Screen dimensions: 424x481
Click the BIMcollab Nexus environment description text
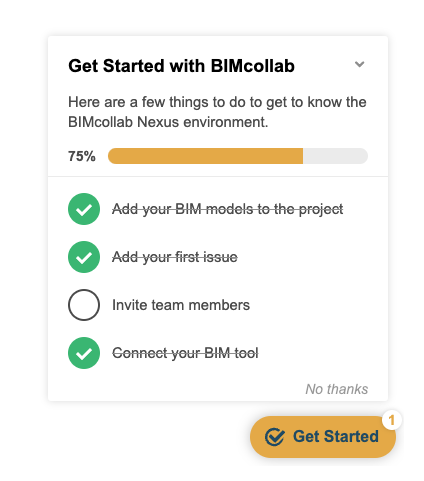click(217, 112)
